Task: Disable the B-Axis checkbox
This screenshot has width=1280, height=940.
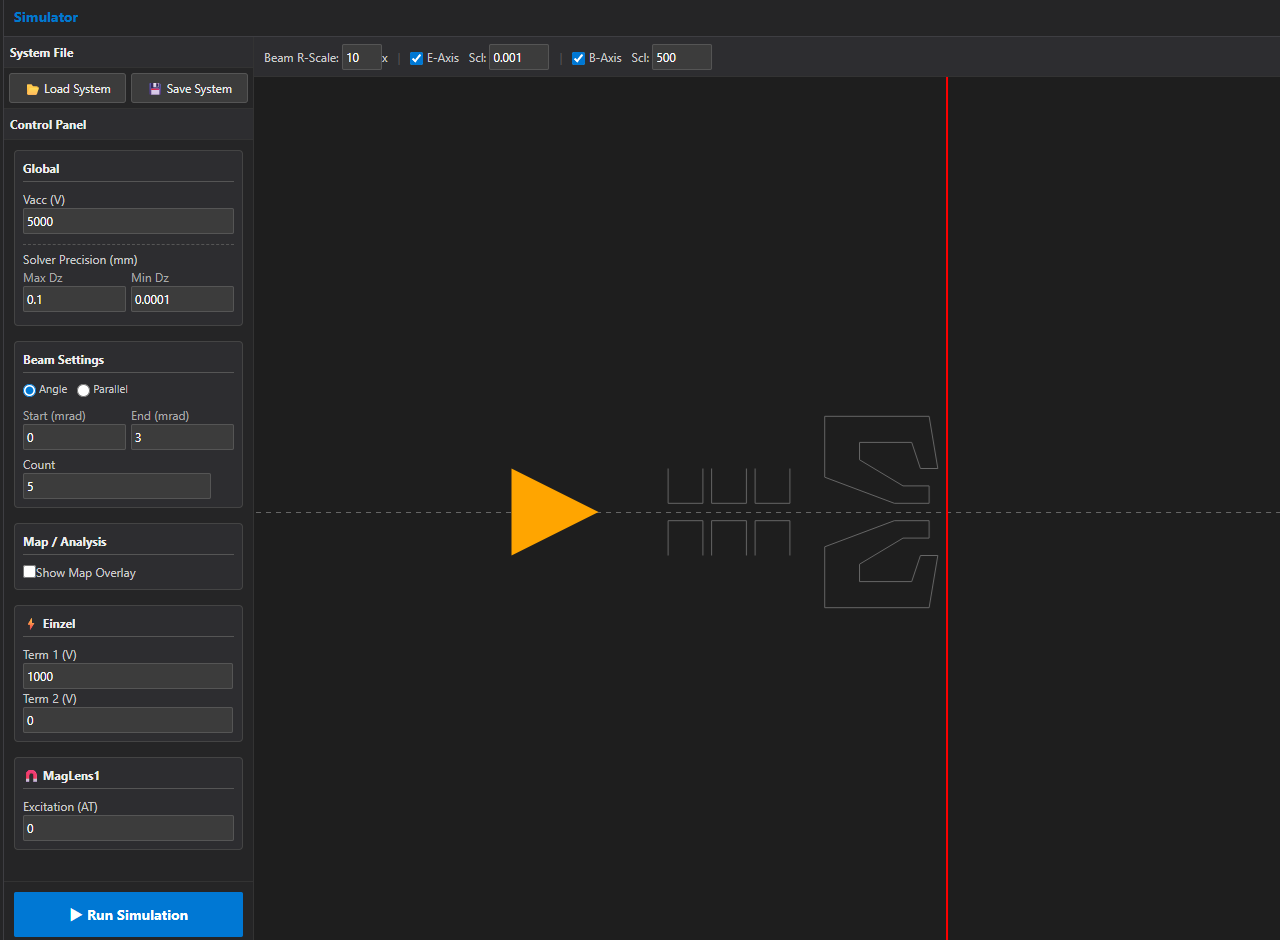Action: [x=578, y=58]
